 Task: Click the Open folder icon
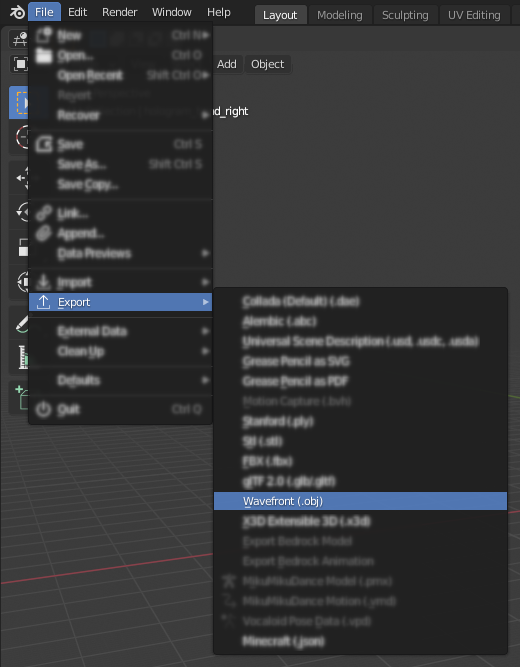point(43,55)
